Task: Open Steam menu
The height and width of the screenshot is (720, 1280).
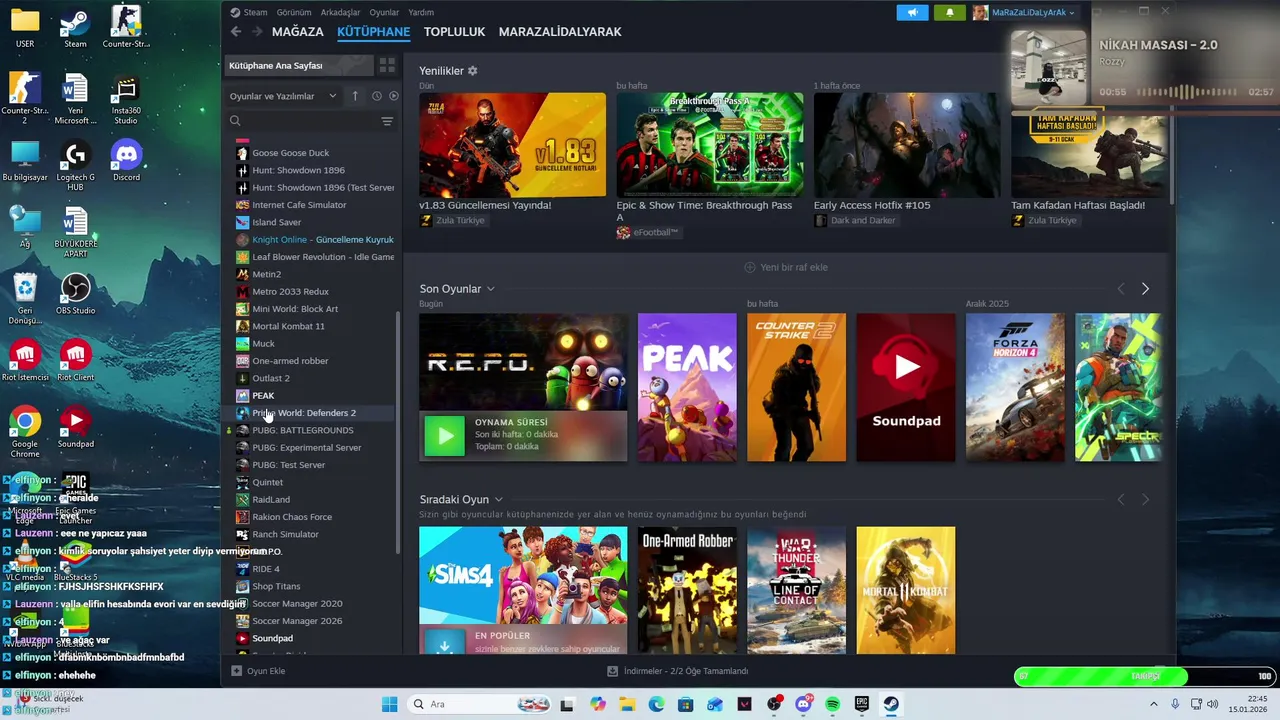Action: point(249,12)
